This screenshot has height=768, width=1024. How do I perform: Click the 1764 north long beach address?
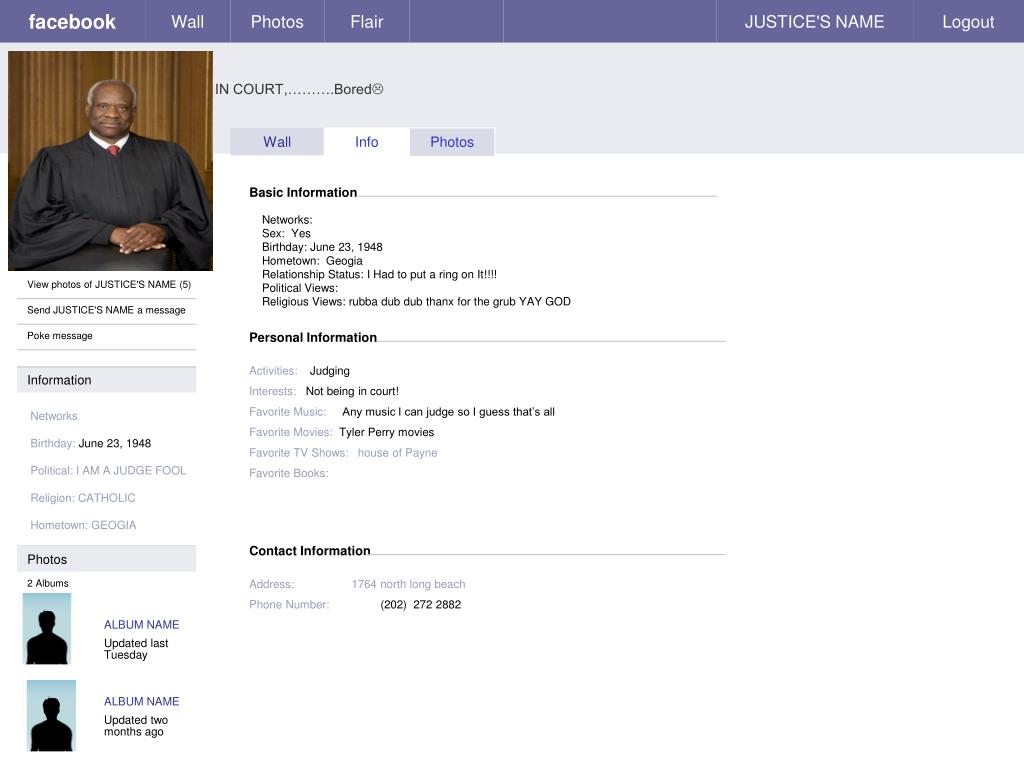[408, 584]
